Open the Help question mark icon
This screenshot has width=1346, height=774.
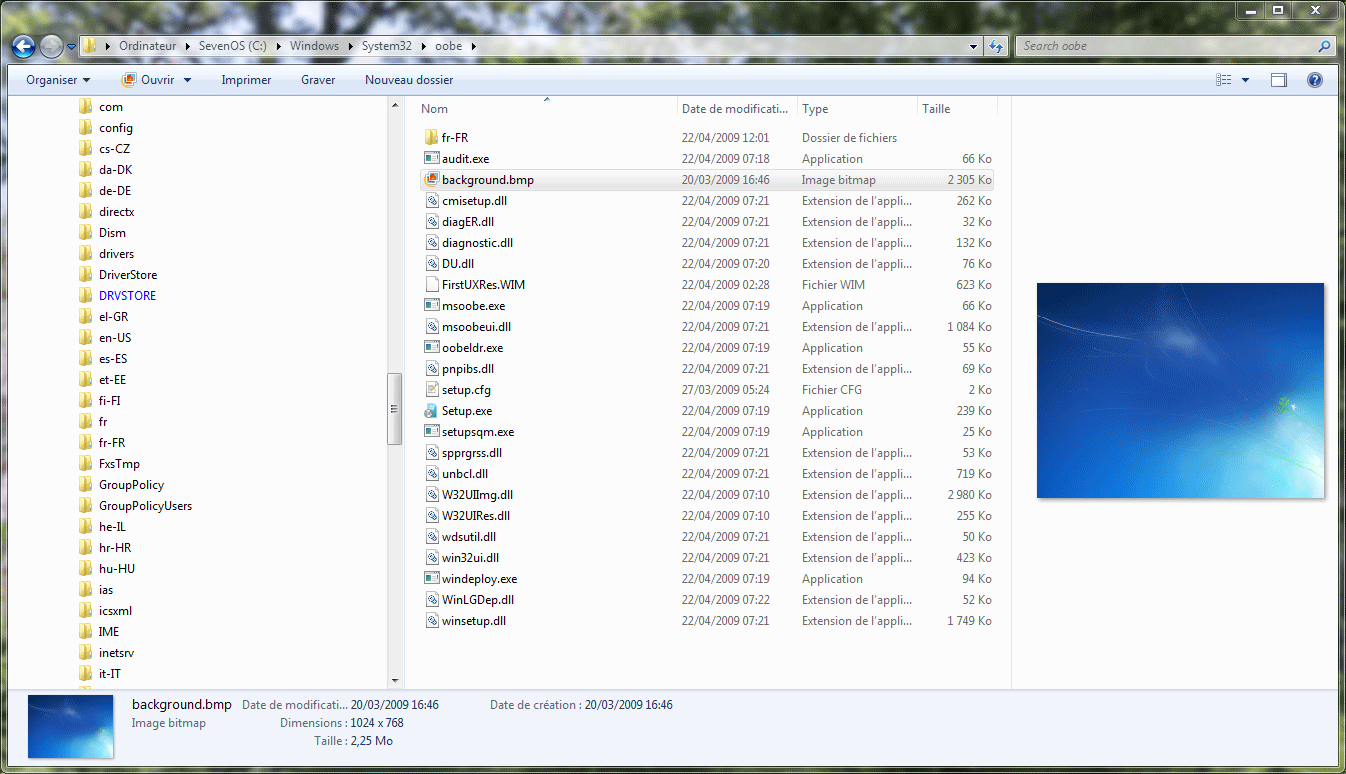pyautogui.click(x=1315, y=80)
